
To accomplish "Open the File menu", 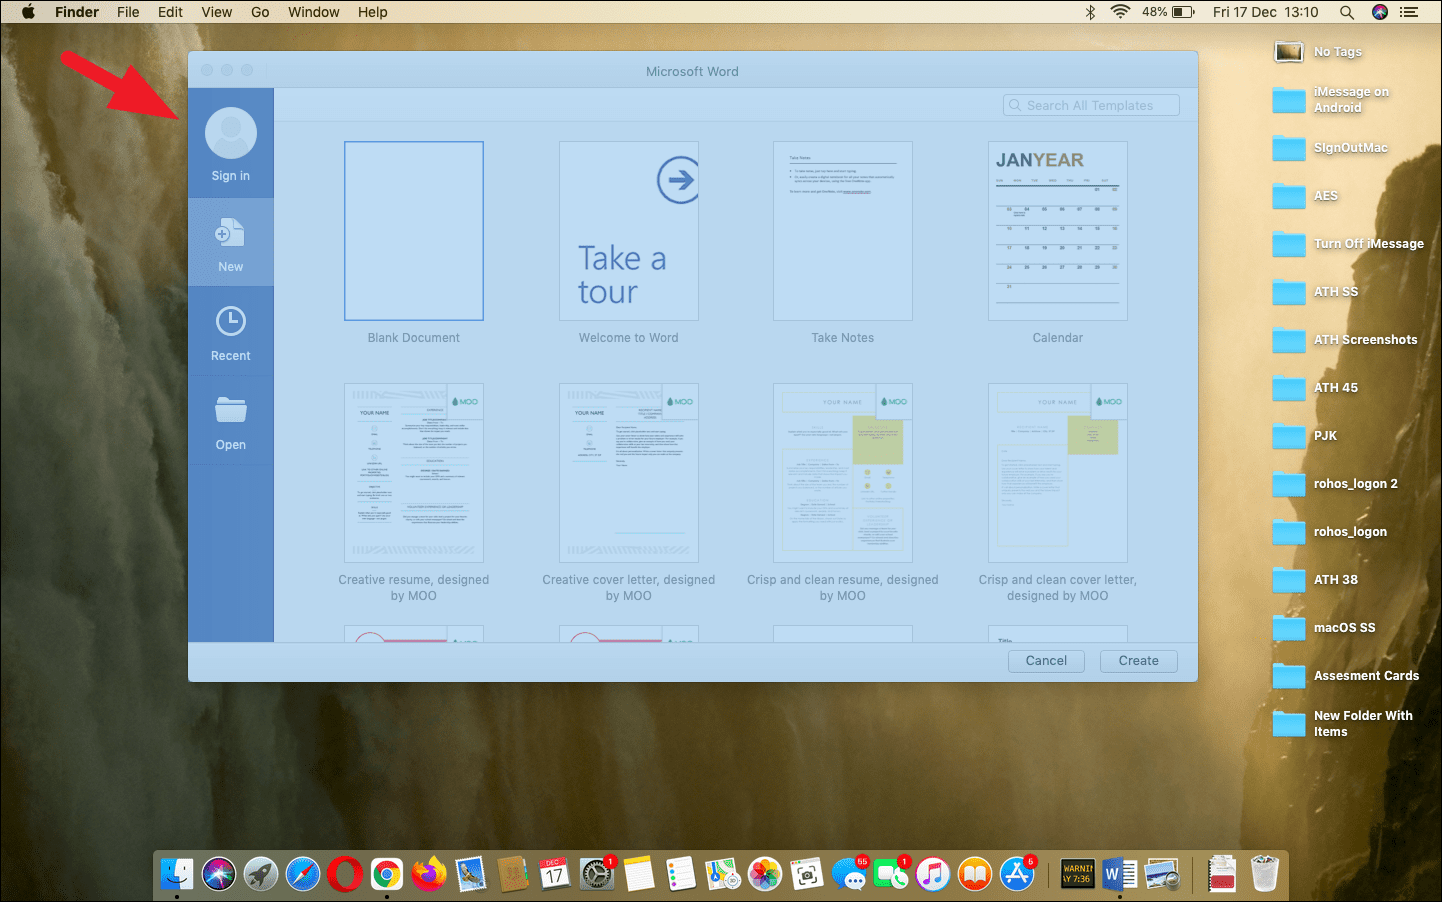I will (128, 12).
